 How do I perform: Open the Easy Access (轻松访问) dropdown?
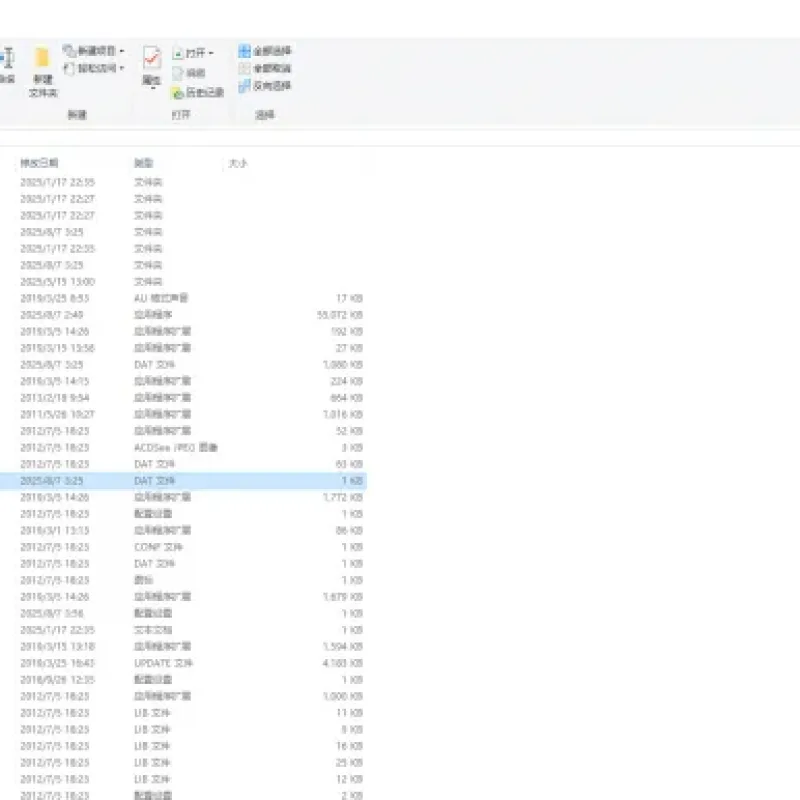click(93, 68)
